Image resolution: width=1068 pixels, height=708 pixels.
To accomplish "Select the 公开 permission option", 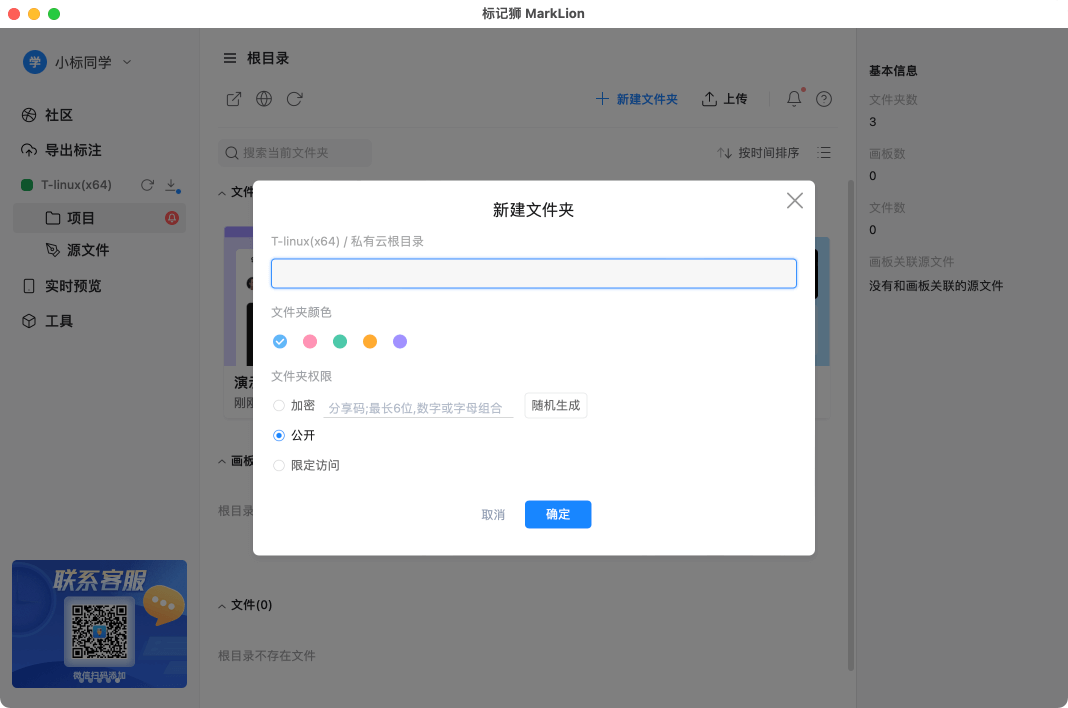I will tap(278, 435).
